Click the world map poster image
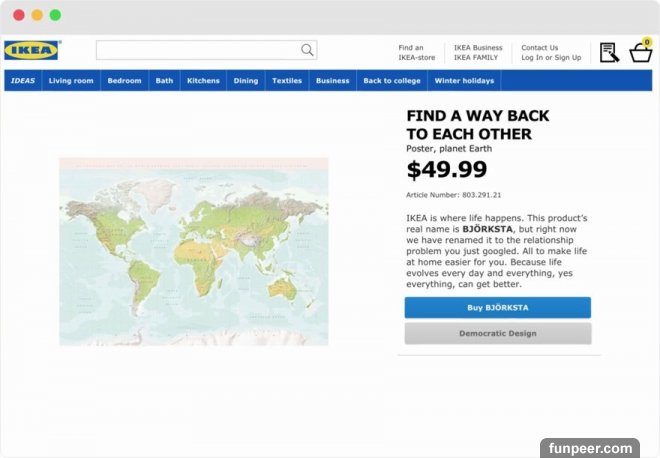The height and width of the screenshot is (458, 660). pos(194,251)
